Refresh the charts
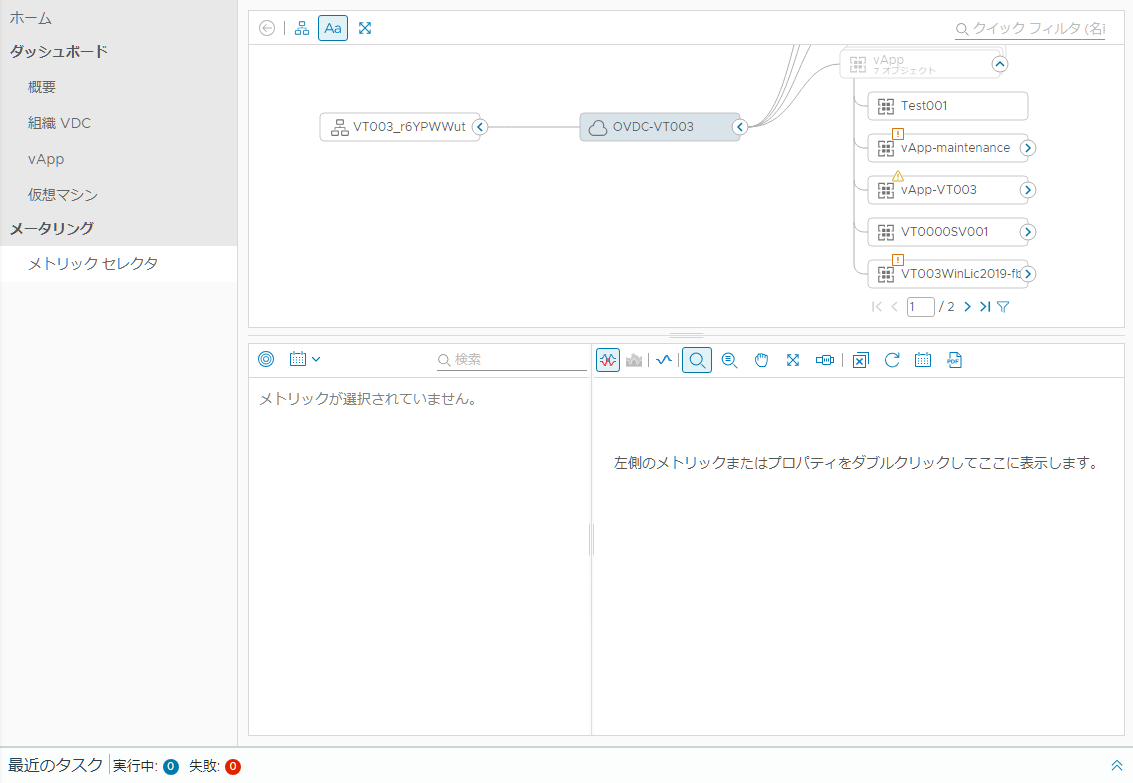 pyautogui.click(x=892, y=360)
